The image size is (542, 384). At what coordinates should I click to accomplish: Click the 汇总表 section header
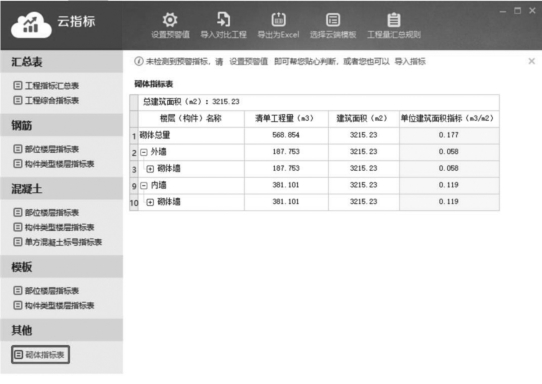62,62
